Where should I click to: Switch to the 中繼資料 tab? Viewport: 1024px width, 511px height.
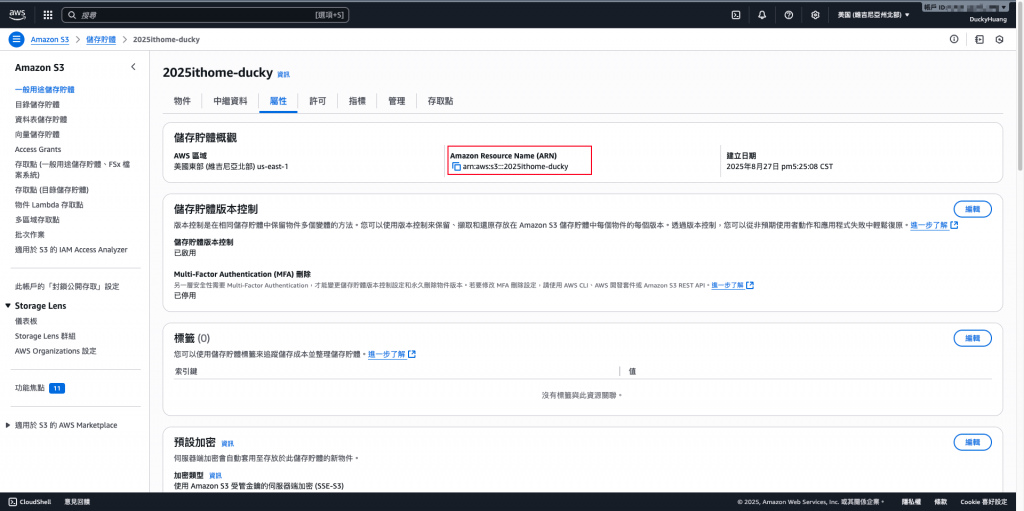tap(231, 101)
